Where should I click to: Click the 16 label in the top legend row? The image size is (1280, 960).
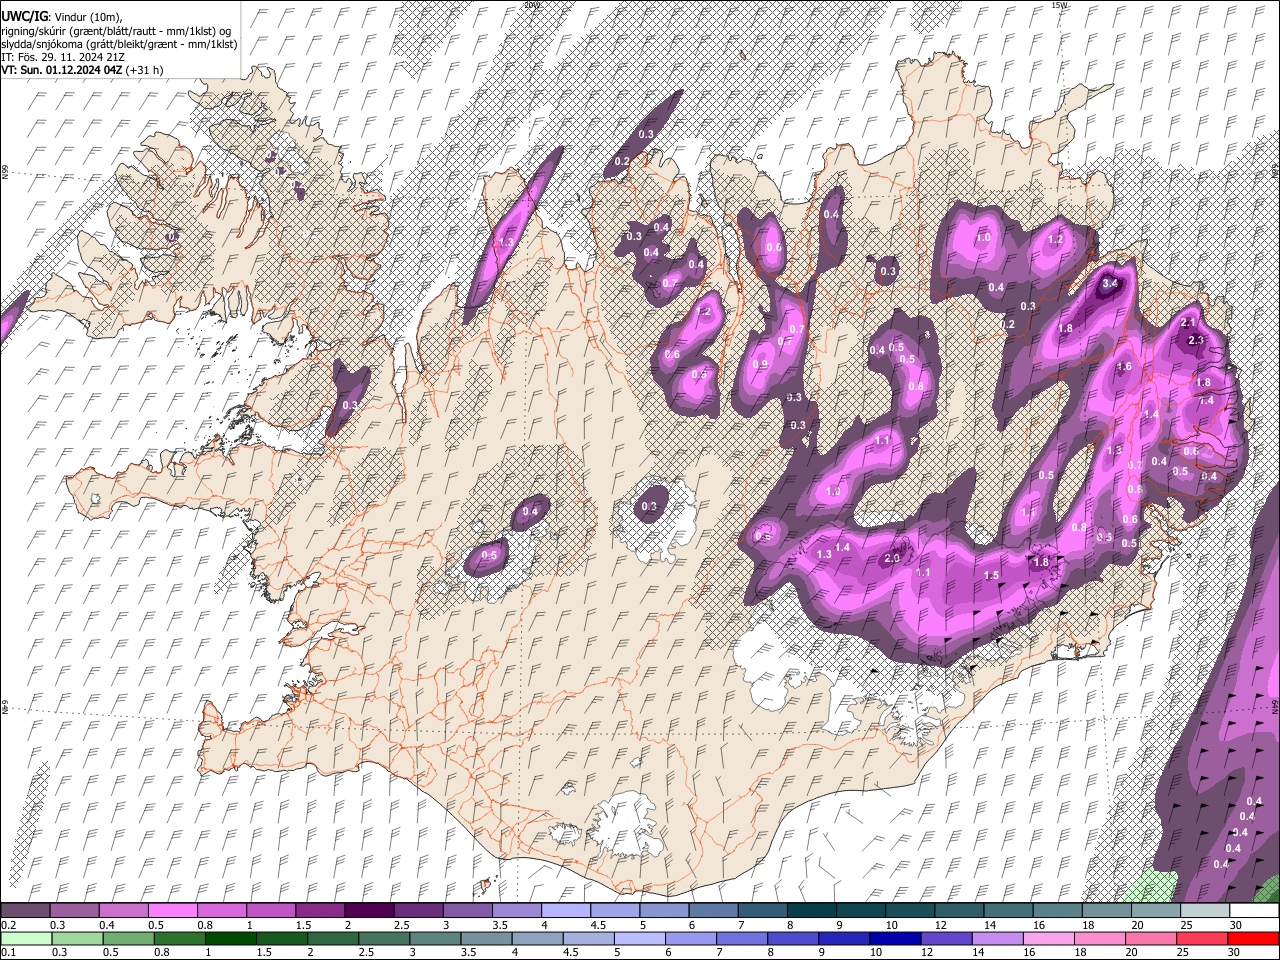coord(1040,925)
